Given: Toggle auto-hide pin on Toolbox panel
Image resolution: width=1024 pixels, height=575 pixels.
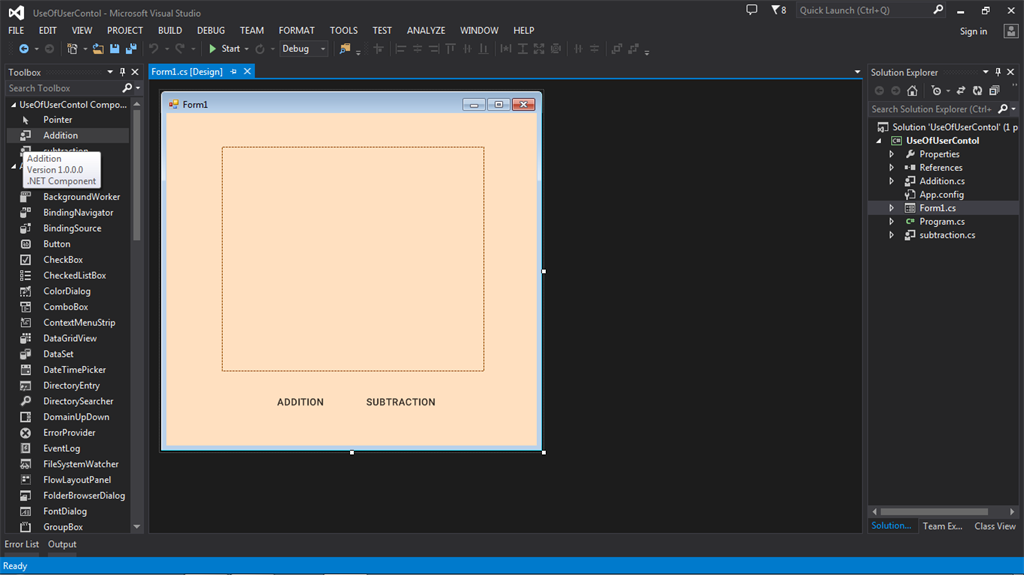Looking at the screenshot, I should click(123, 72).
